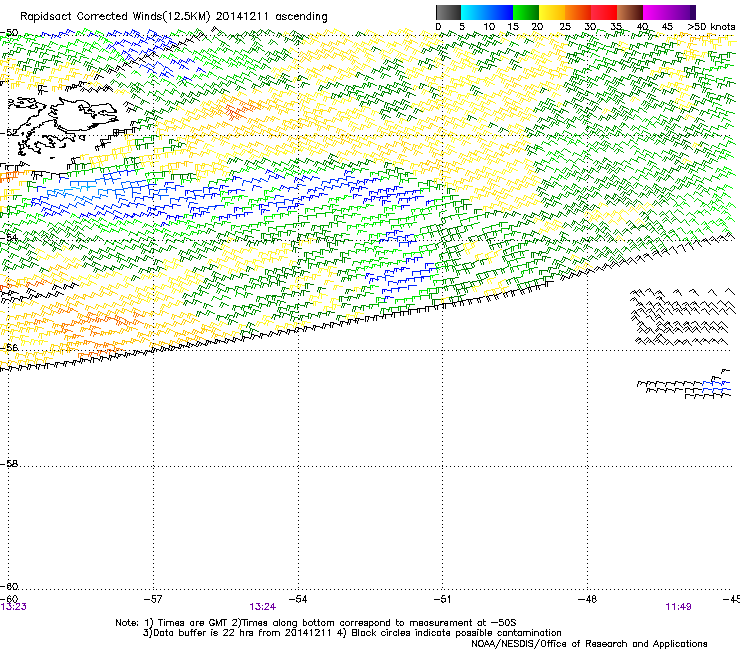Click the 'Times are GMT' note line
Viewport: 740px width, 650px height.
pyautogui.click(x=315, y=623)
